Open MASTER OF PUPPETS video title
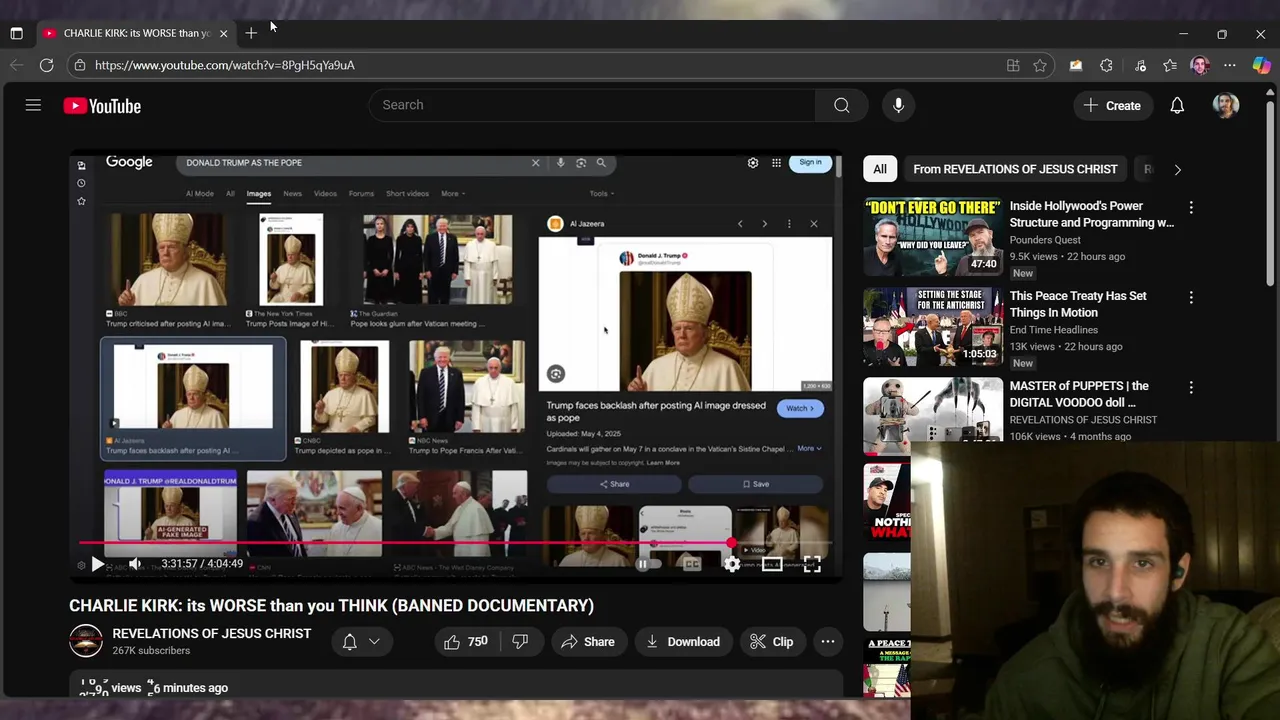This screenshot has width=1280, height=720. (1079, 394)
